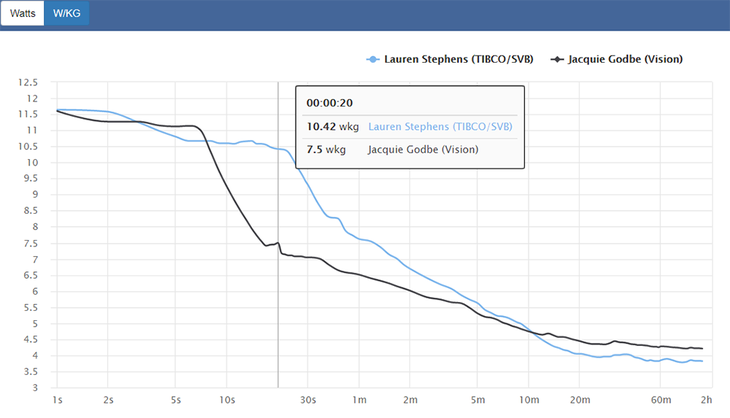The image size is (730, 418).
Task: Click the 5s x-axis label
Action: point(176,400)
